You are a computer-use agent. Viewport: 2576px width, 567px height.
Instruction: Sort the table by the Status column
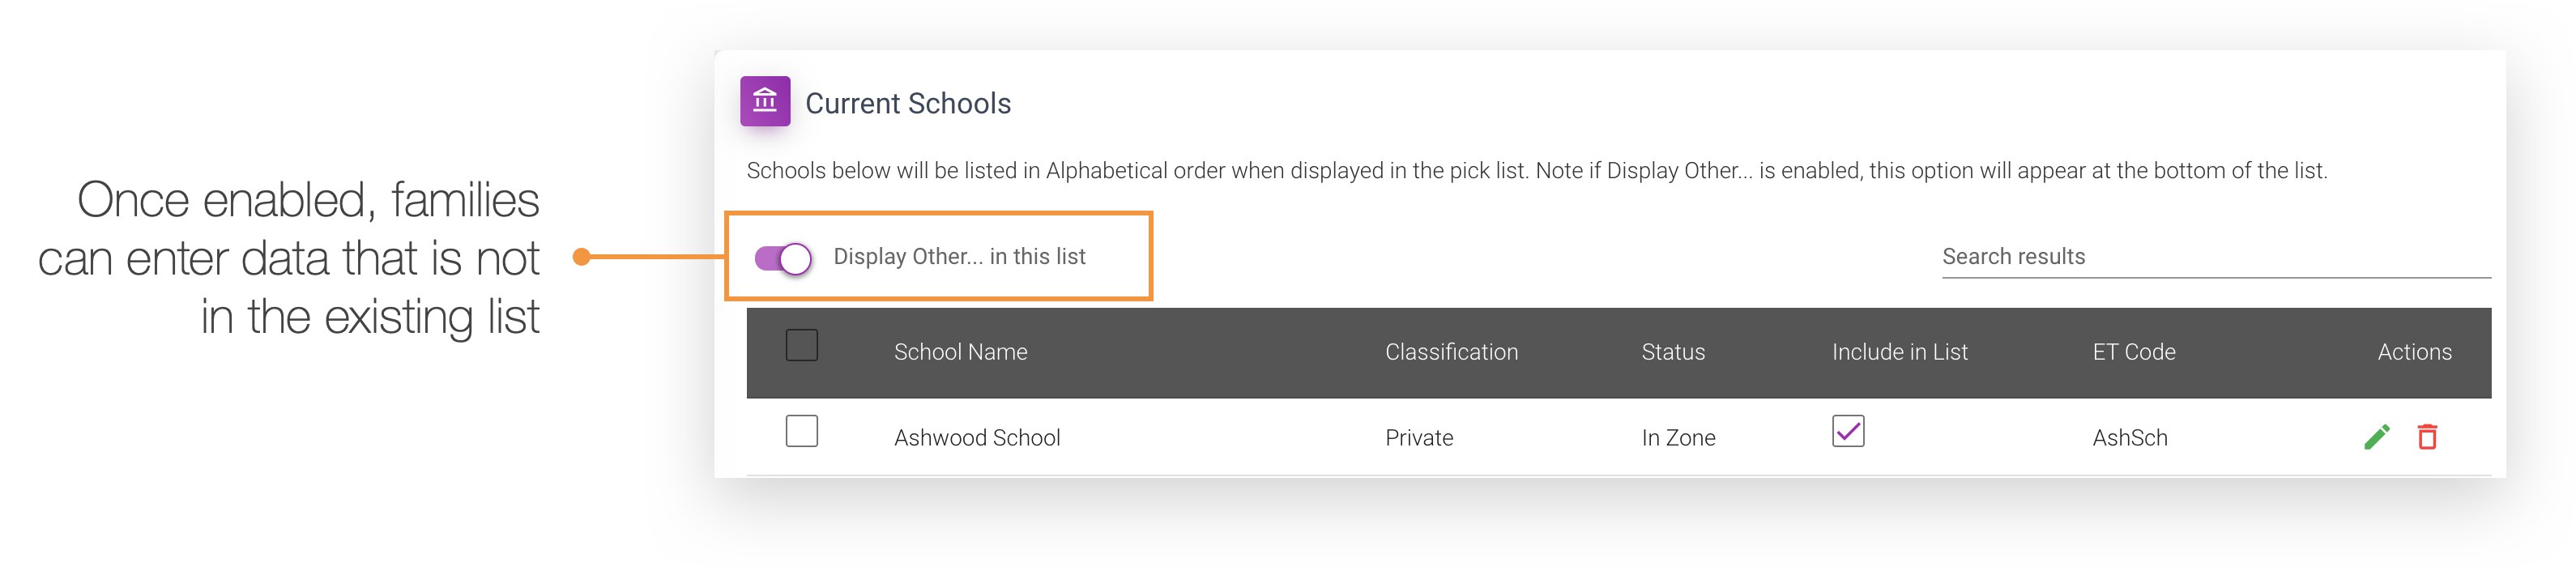tap(1672, 351)
